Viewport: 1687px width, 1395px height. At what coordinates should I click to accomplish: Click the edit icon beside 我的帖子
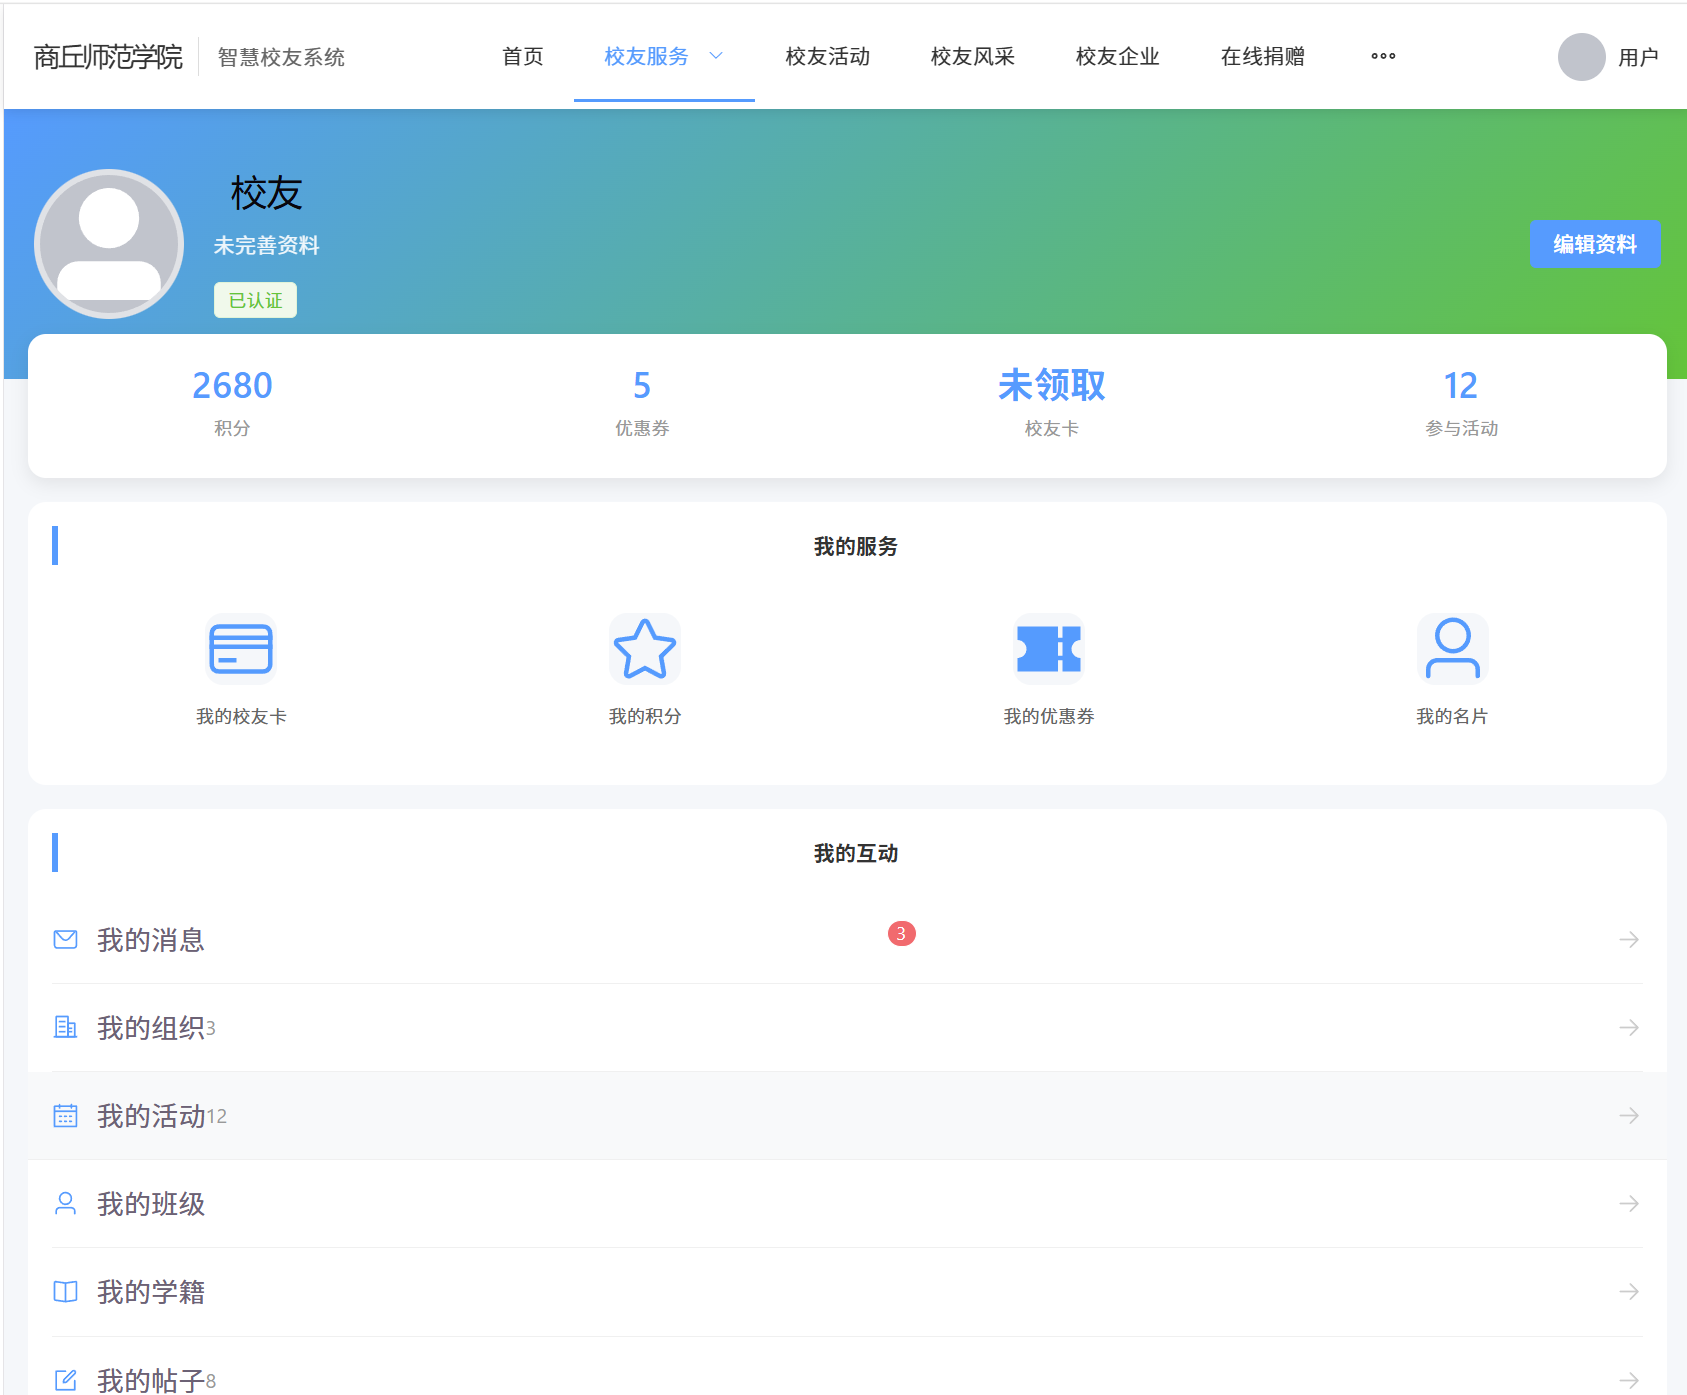click(66, 1380)
